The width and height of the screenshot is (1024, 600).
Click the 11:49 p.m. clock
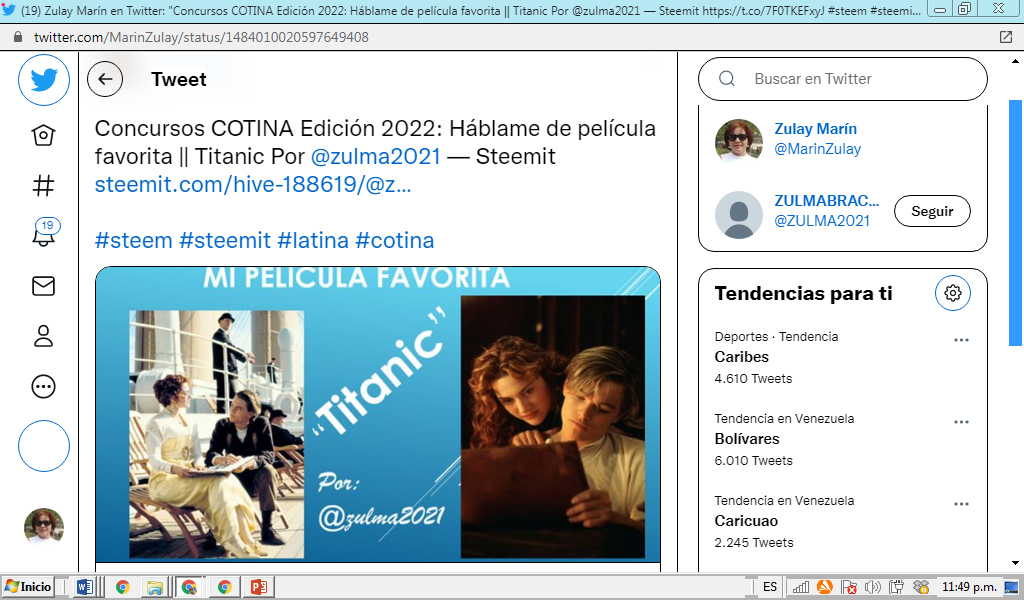coord(969,586)
